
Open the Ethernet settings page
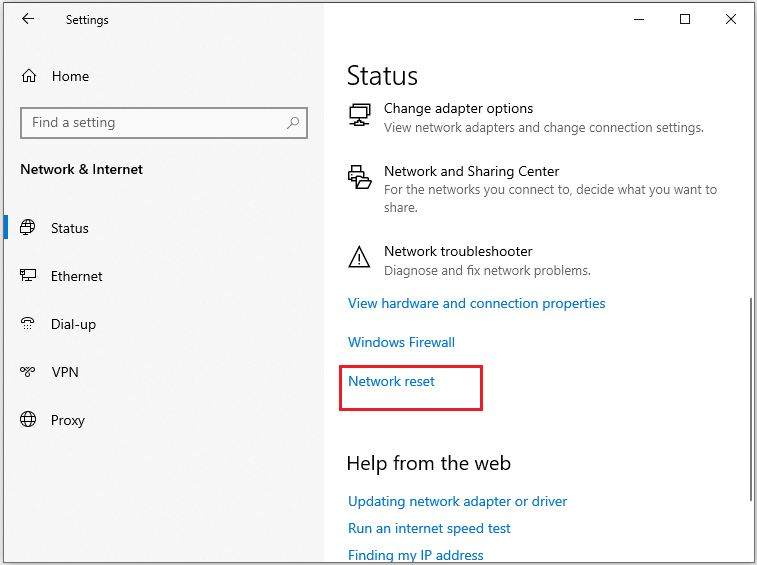tap(77, 276)
